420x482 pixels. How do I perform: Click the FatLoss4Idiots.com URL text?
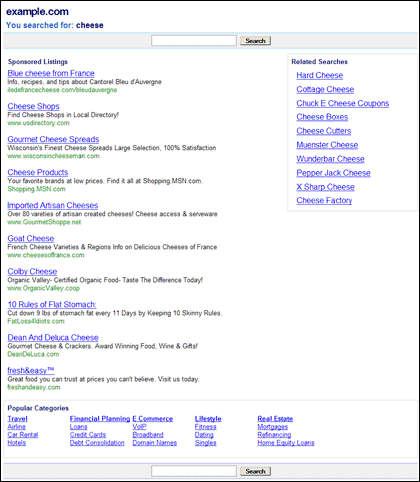(36, 321)
